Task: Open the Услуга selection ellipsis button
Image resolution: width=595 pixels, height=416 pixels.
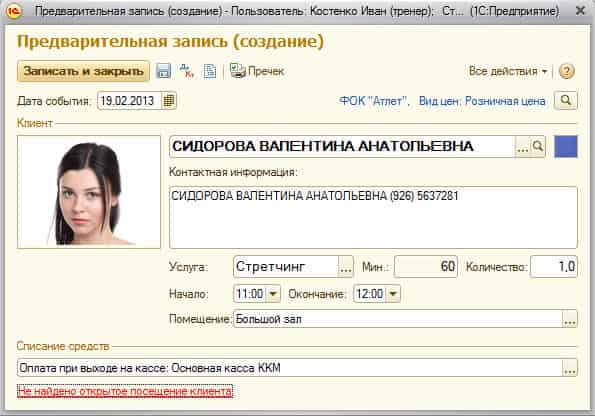Action: 345,267
